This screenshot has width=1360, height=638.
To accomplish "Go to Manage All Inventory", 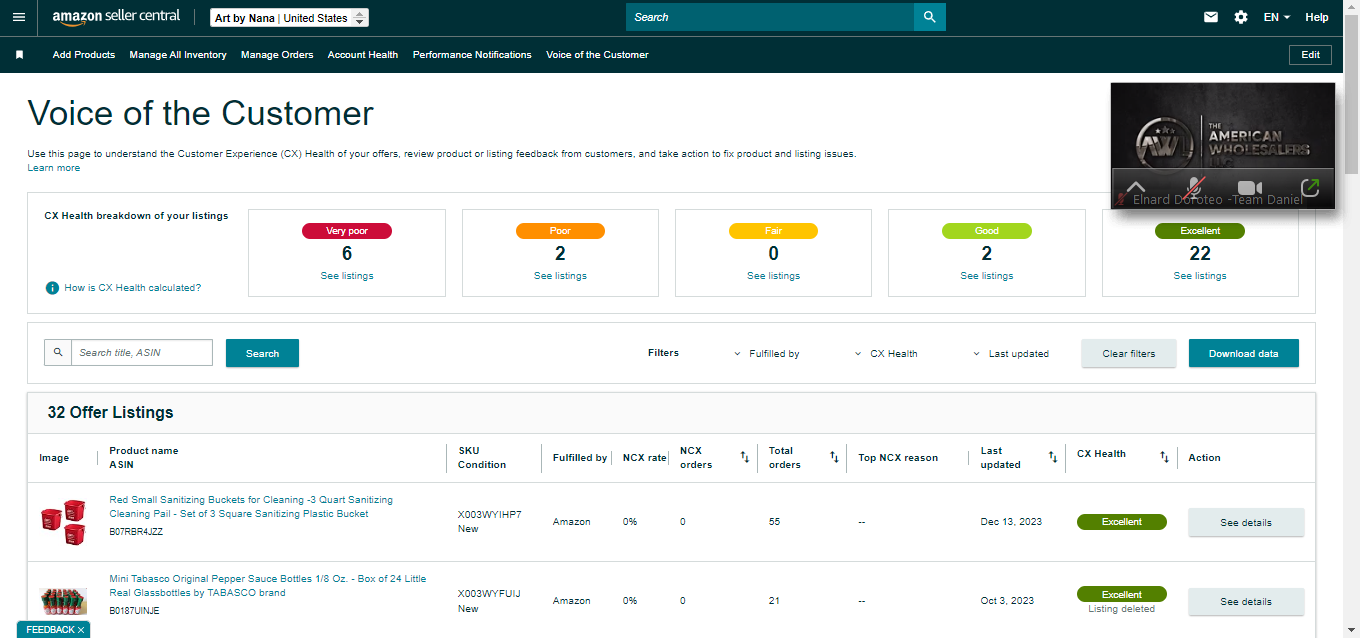I will pyautogui.click(x=178, y=55).
